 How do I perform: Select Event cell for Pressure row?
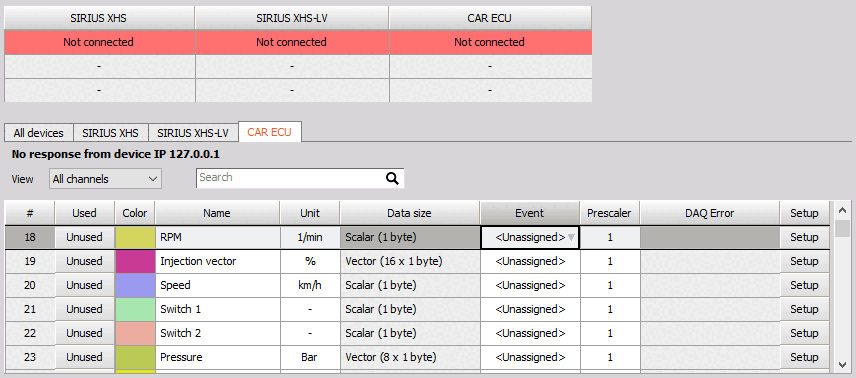tap(530, 357)
